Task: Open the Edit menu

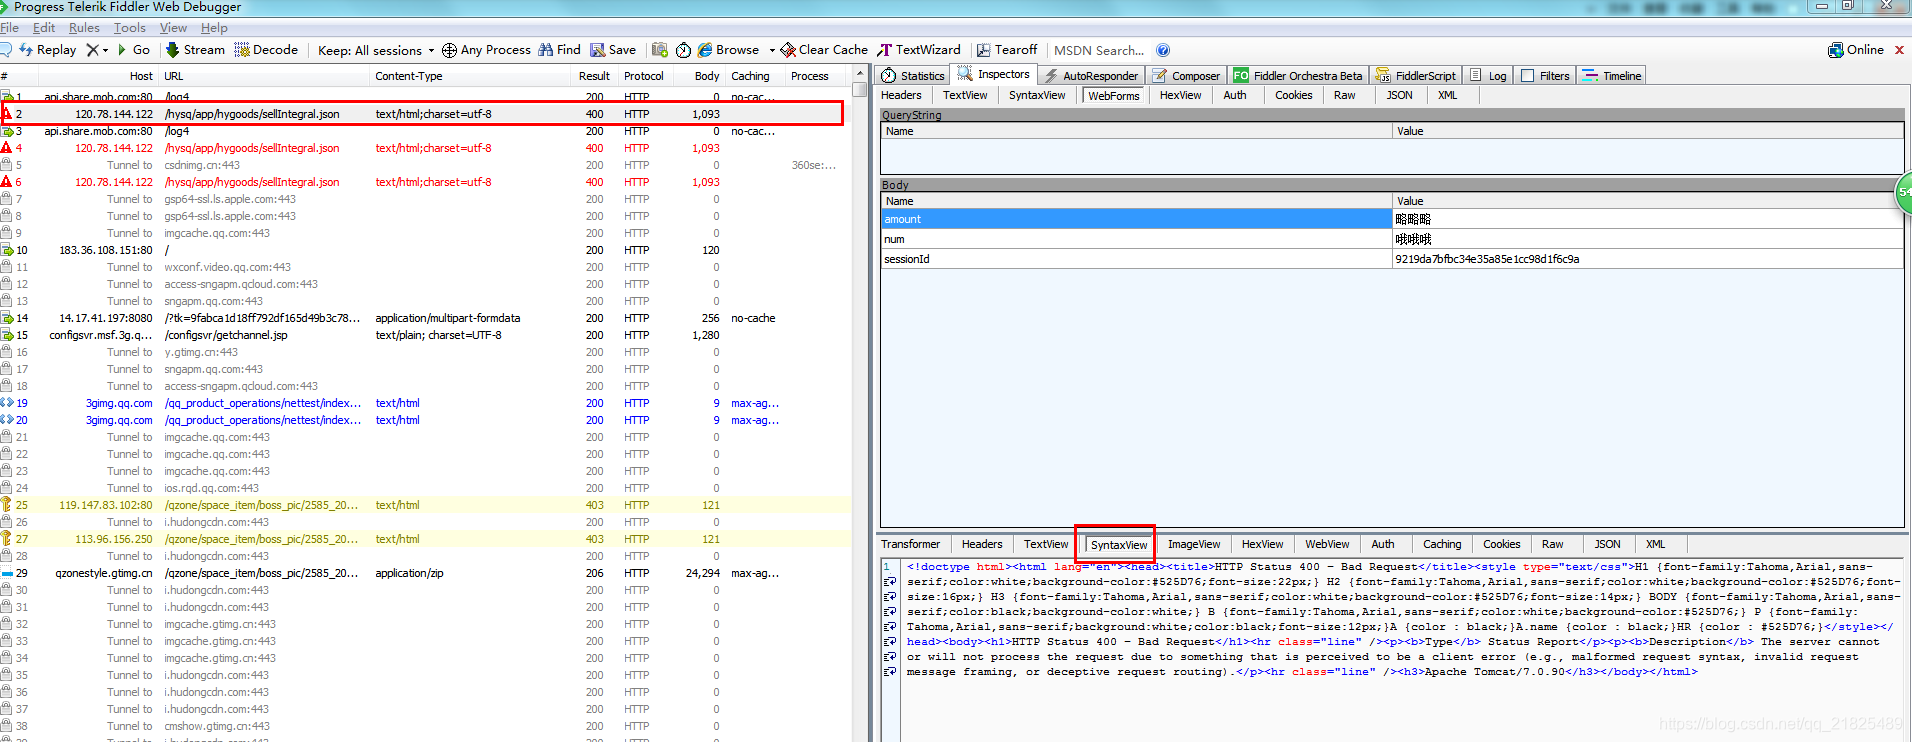Action: click(44, 28)
